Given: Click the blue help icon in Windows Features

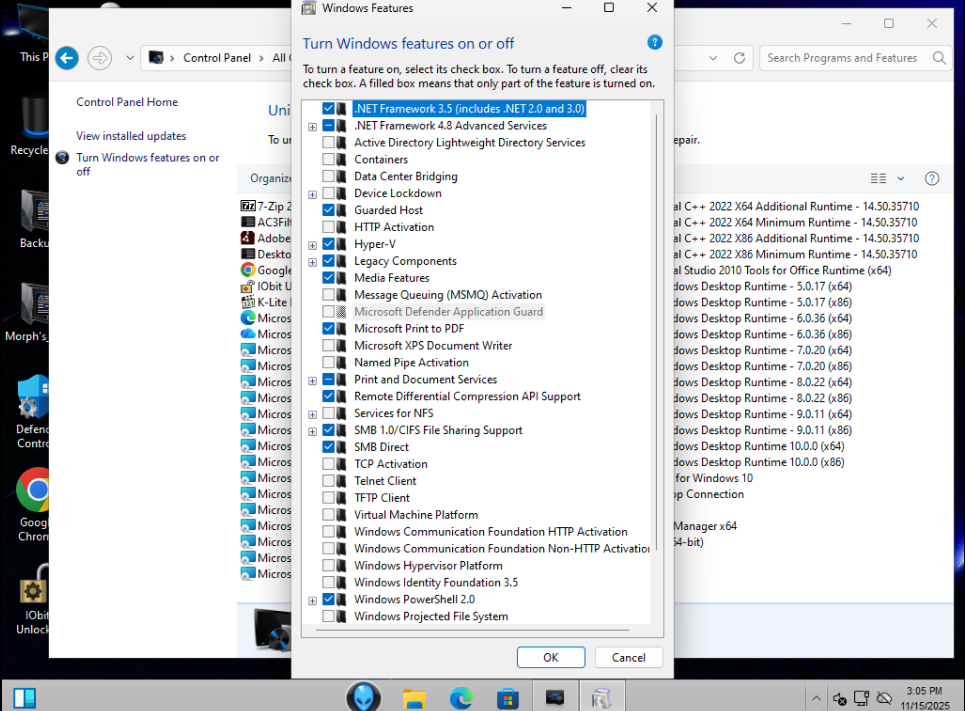Looking at the screenshot, I should [655, 42].
